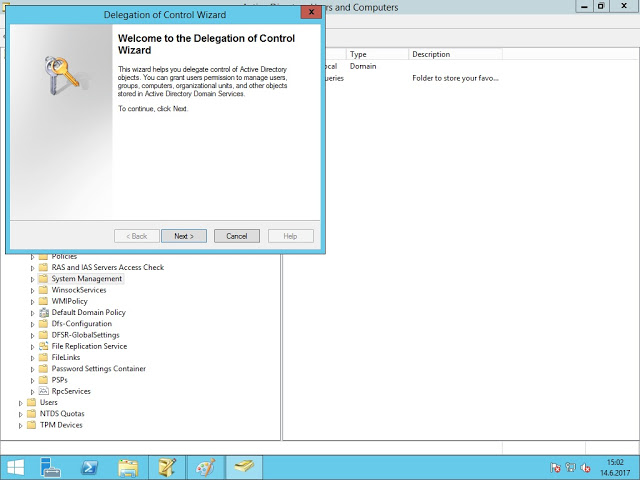Click the network icon in the system tray
The height and width of the screenshot is (480, 640).
pos(569,467)
